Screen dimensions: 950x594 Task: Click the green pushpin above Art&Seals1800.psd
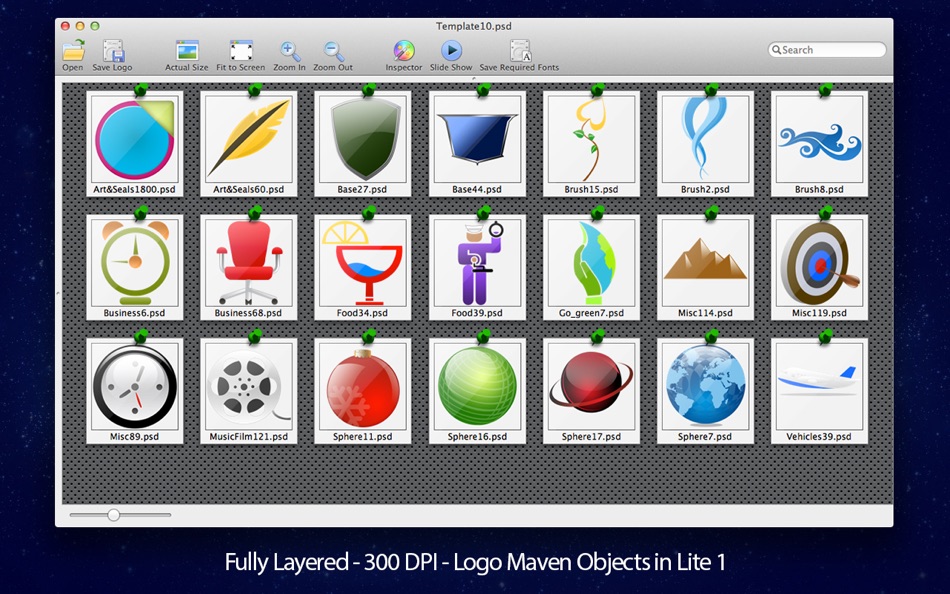click(141, 90)
